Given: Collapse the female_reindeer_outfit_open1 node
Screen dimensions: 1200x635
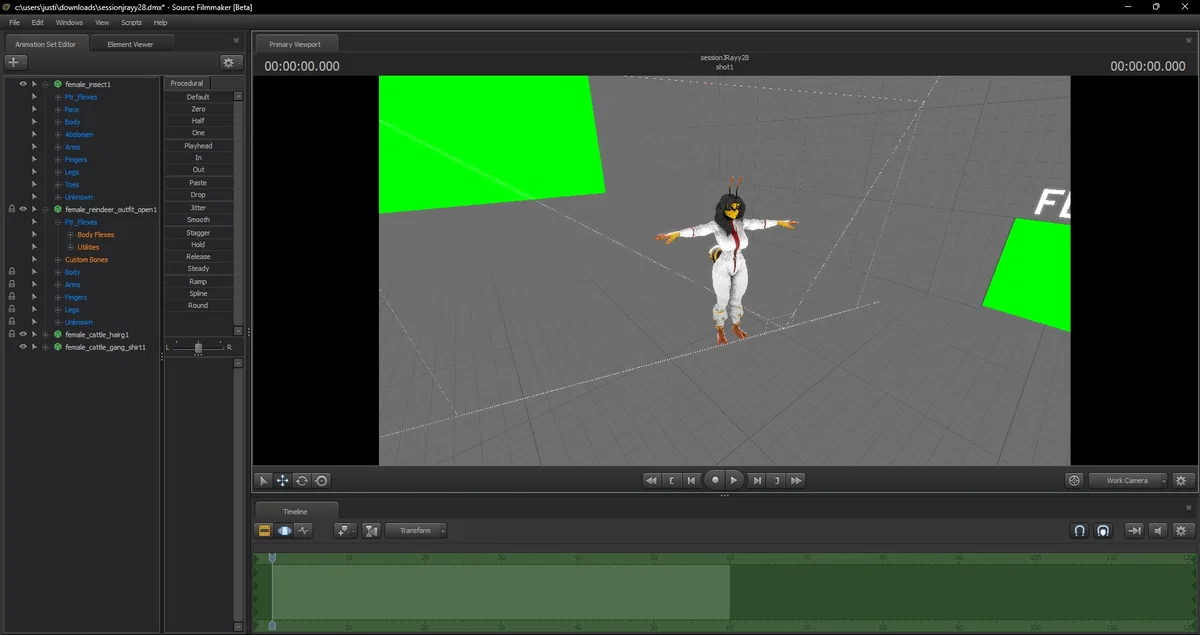Looking at the screenshot, I should (x=46, y=210).
